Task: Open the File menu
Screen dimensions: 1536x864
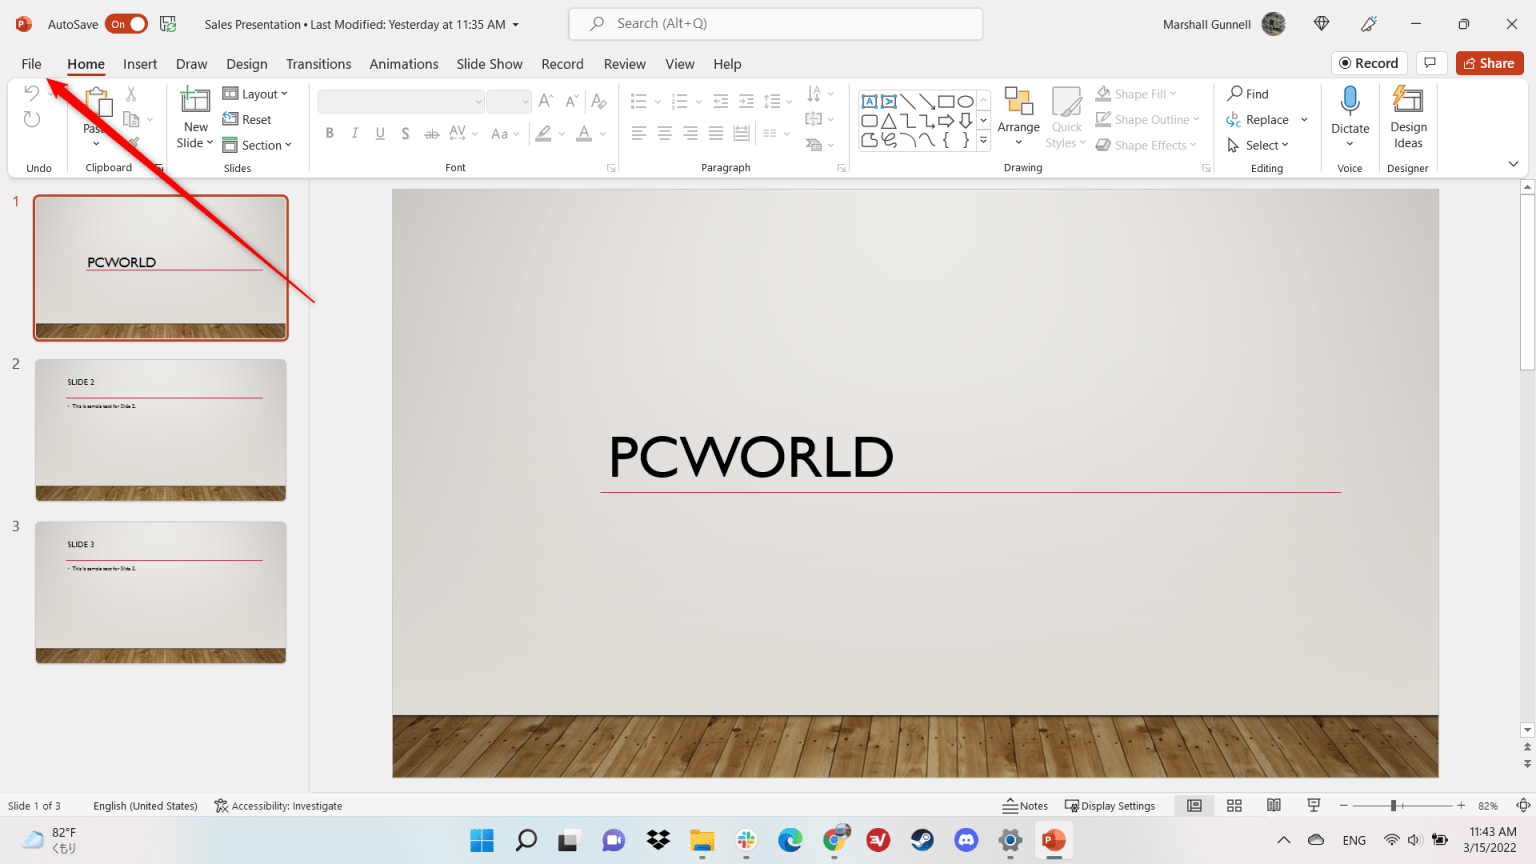Action: click(x=31, y=63)
